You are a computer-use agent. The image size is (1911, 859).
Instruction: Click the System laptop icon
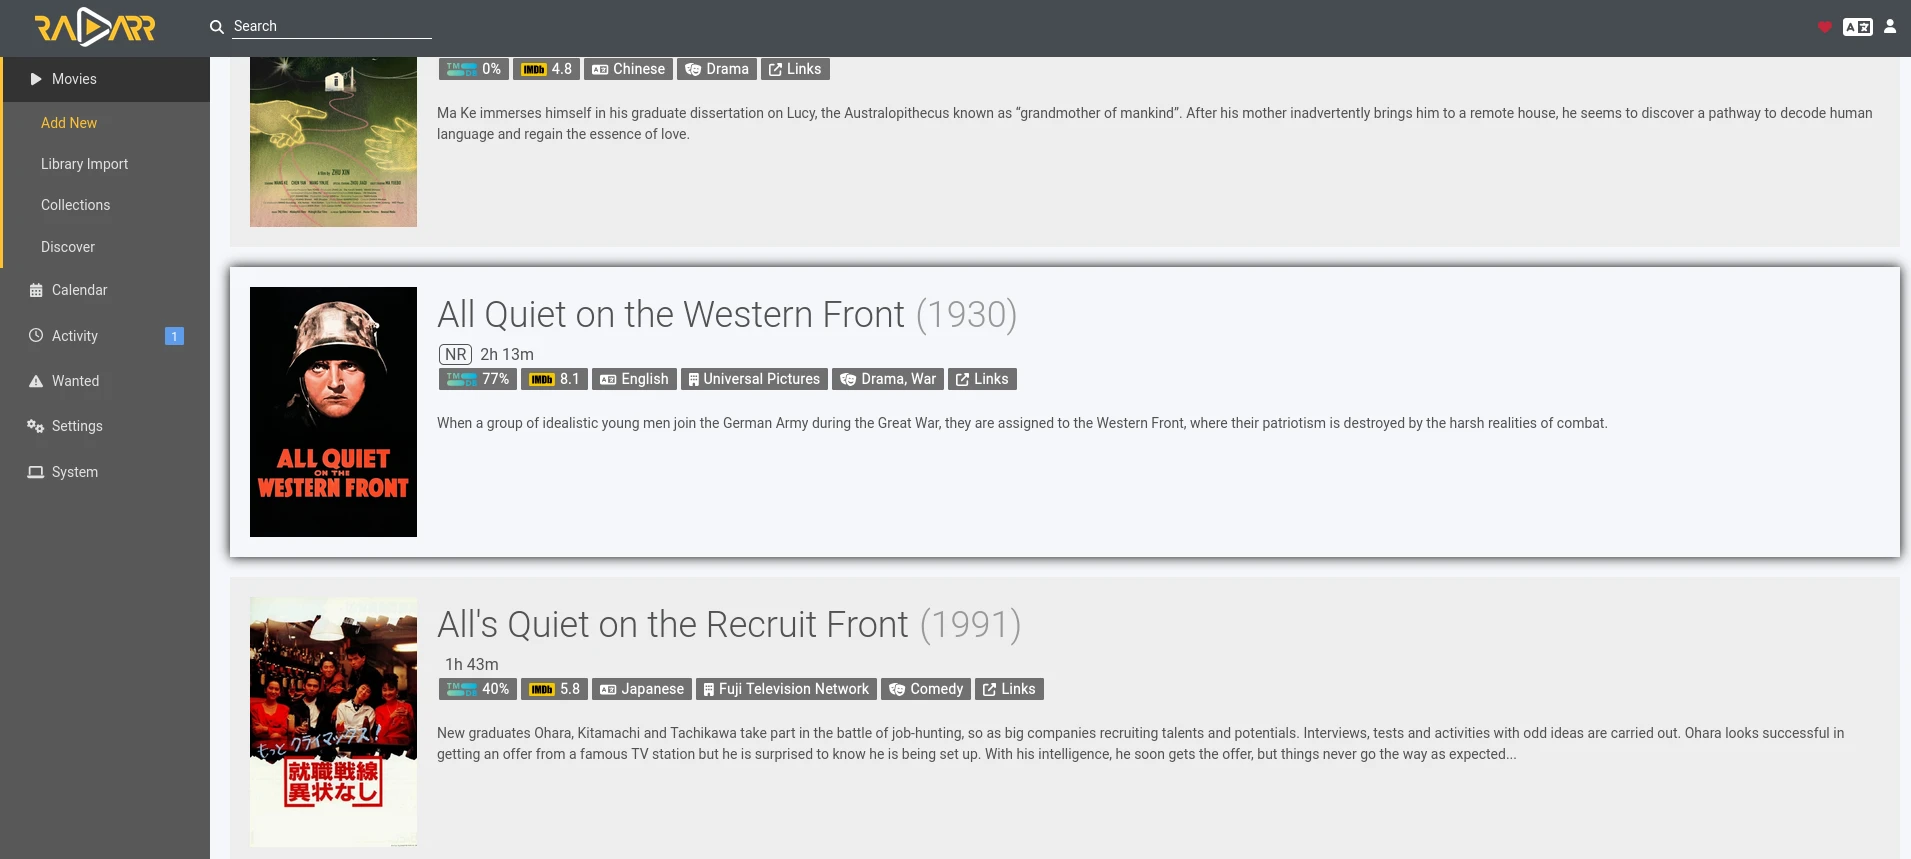[x=36, y=472]
